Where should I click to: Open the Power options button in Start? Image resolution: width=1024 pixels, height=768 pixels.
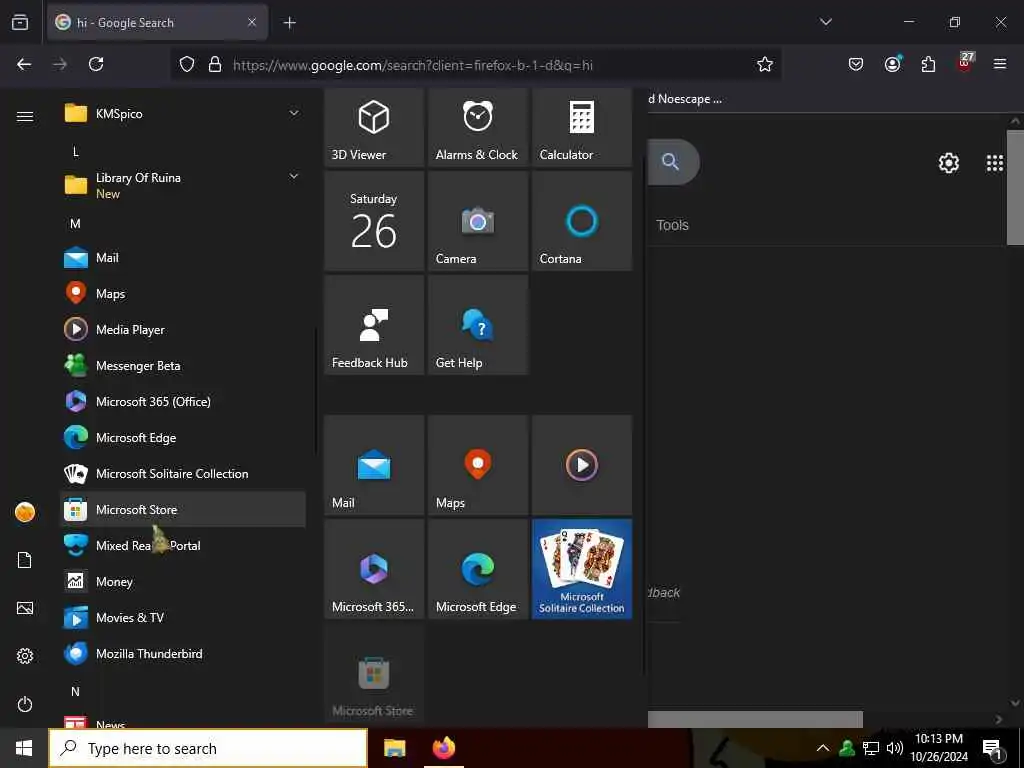tap(25, 704)
